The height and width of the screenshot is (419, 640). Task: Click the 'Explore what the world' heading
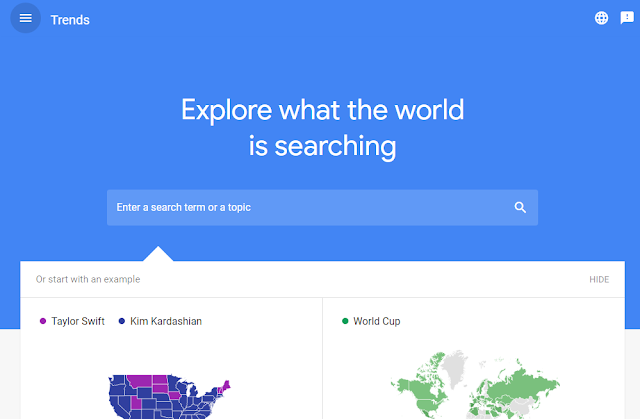[322, 109]
